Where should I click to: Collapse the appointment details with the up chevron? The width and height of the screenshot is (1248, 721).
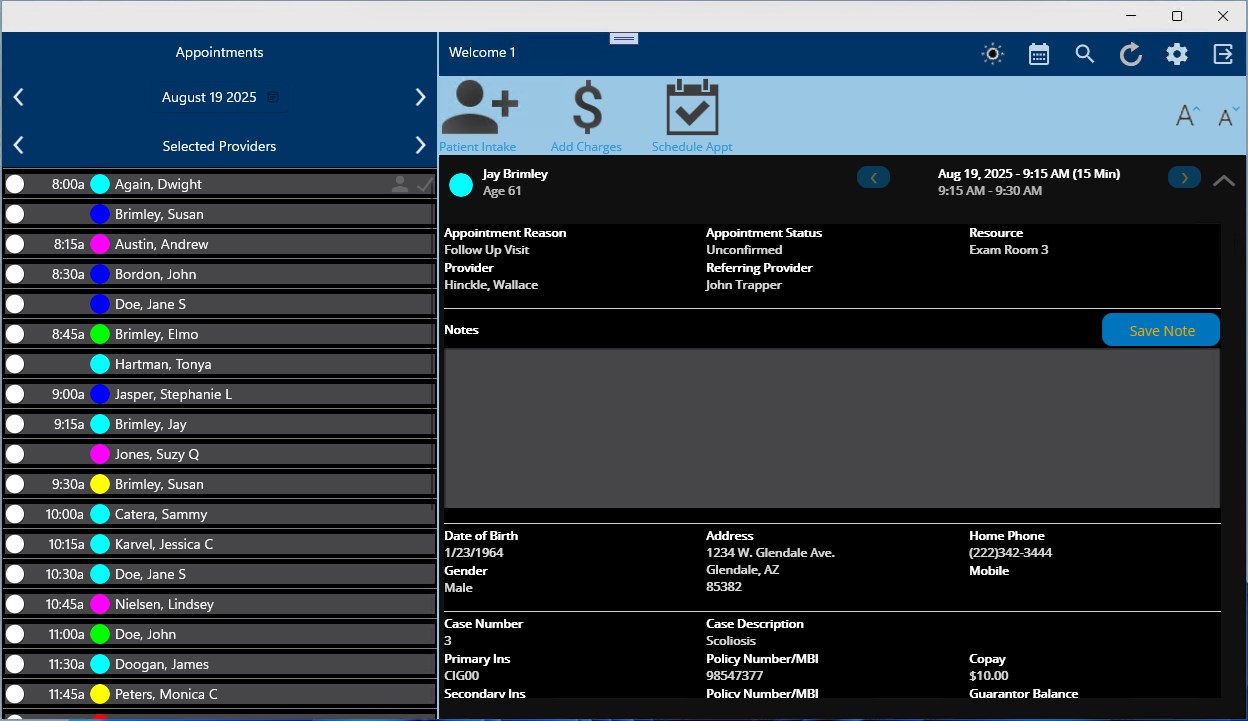click(x=1224, y=181)
